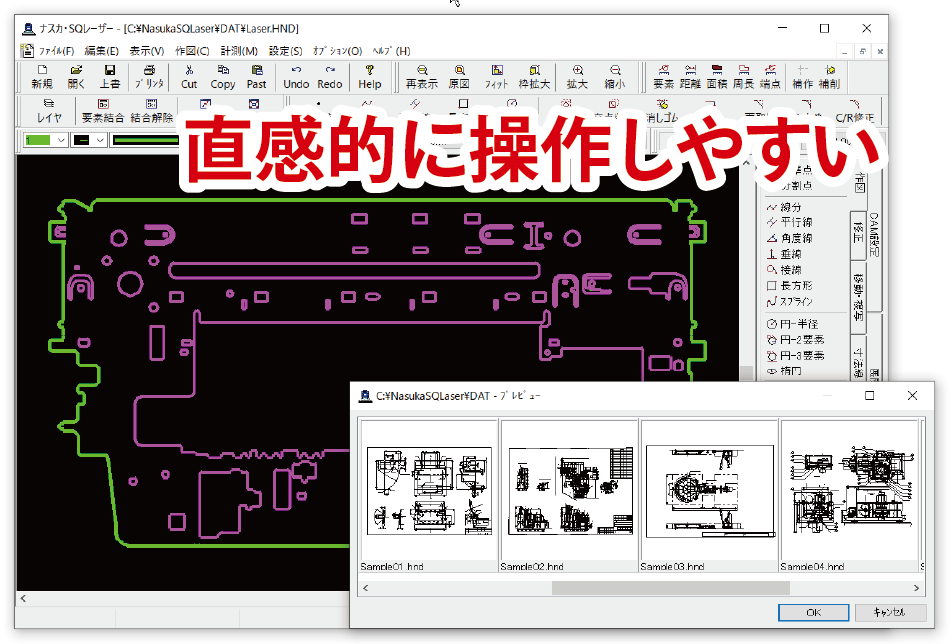Copy selection with Copy tool

click(x=223, y=77)
